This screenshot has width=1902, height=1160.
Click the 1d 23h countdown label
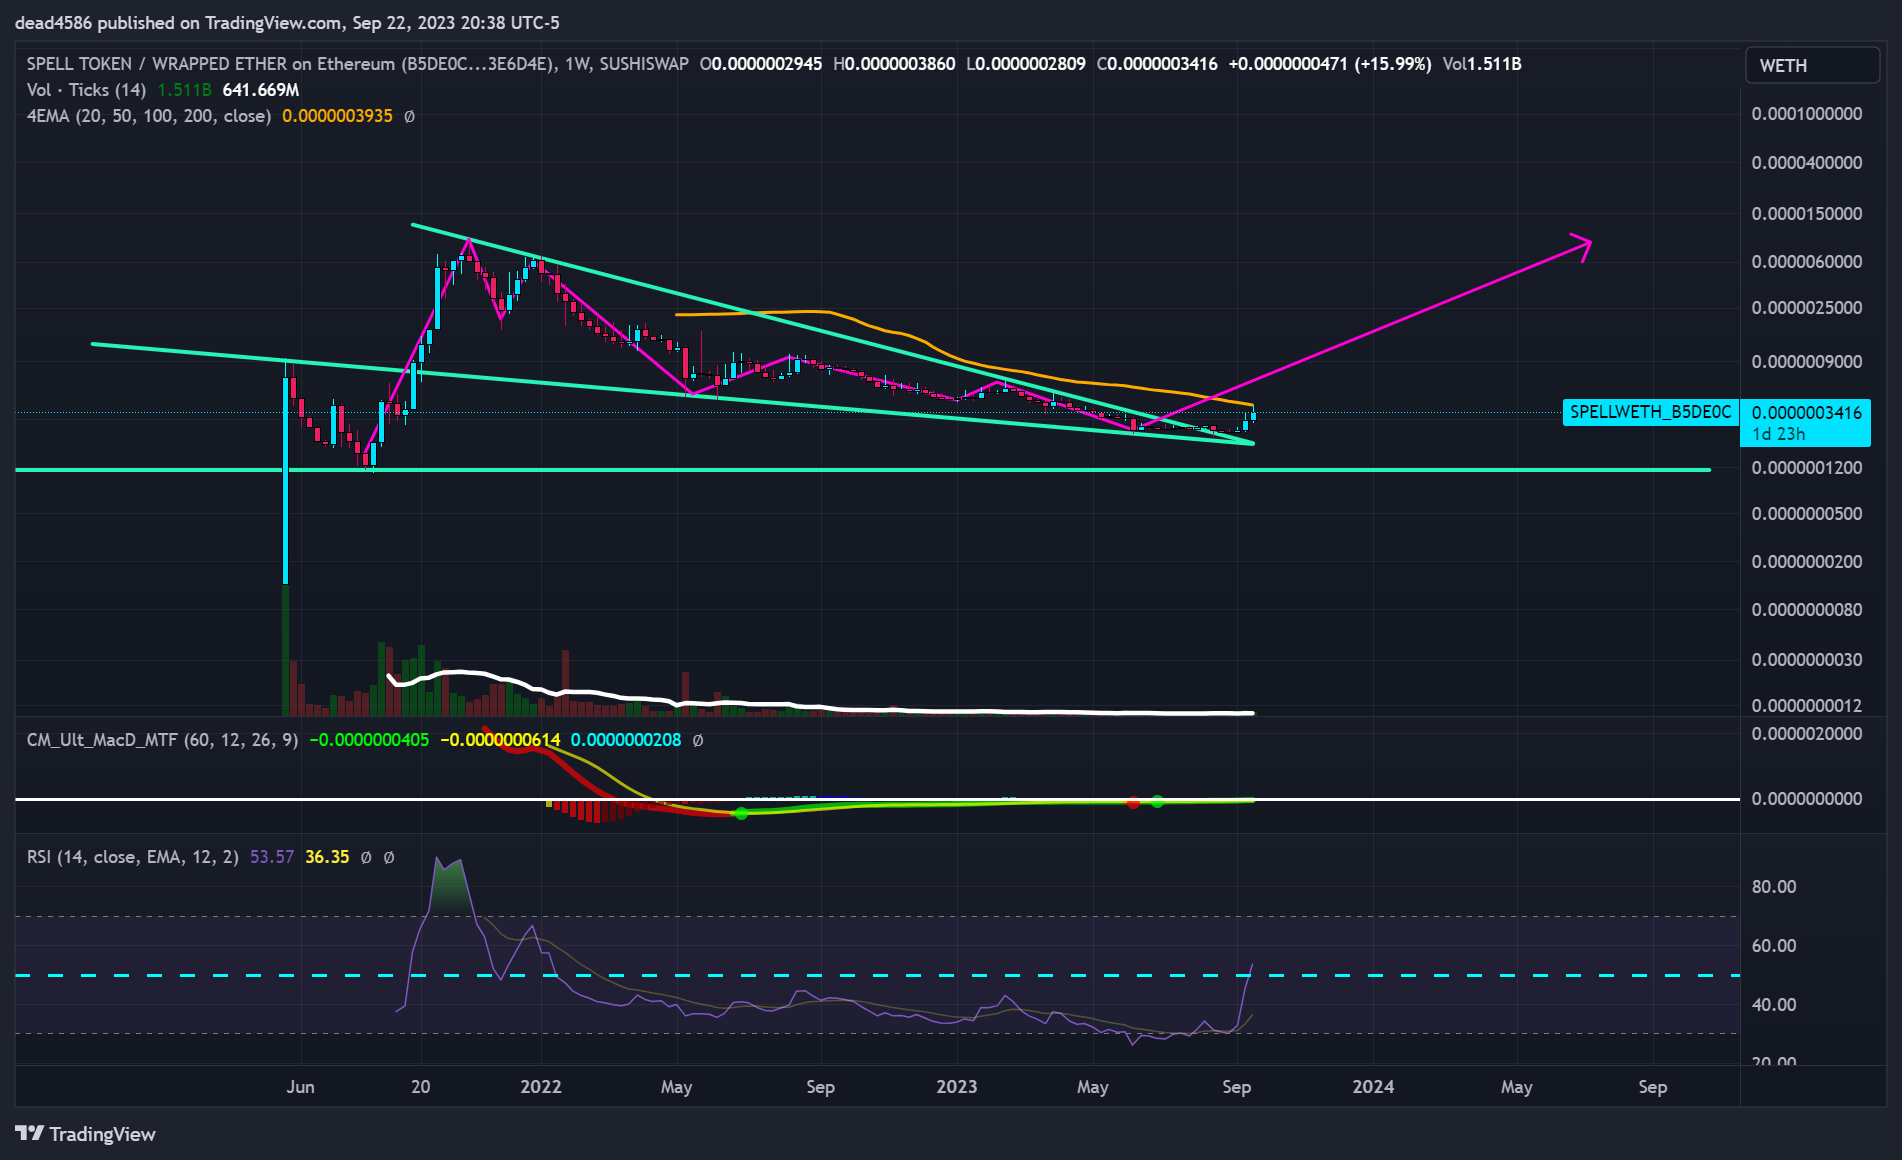click(1778, 434)
